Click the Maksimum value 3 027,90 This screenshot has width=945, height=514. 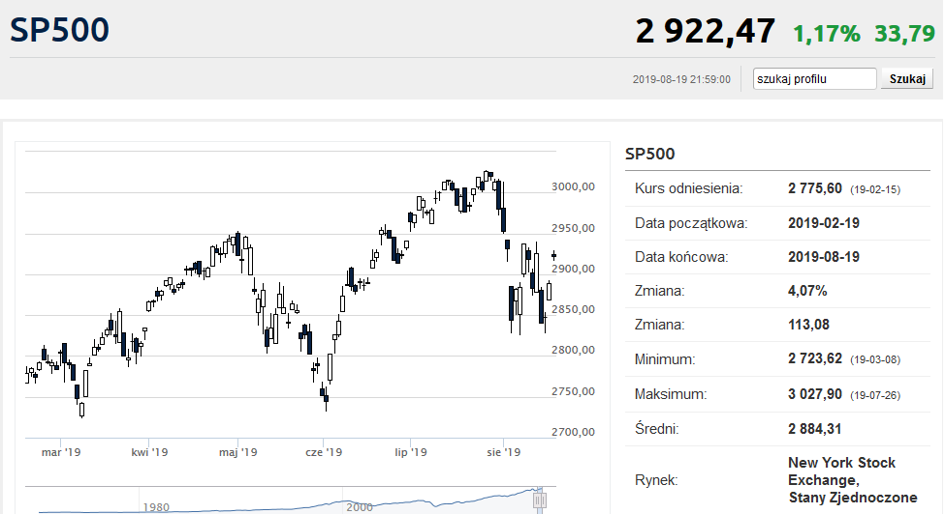pos(814,394)
